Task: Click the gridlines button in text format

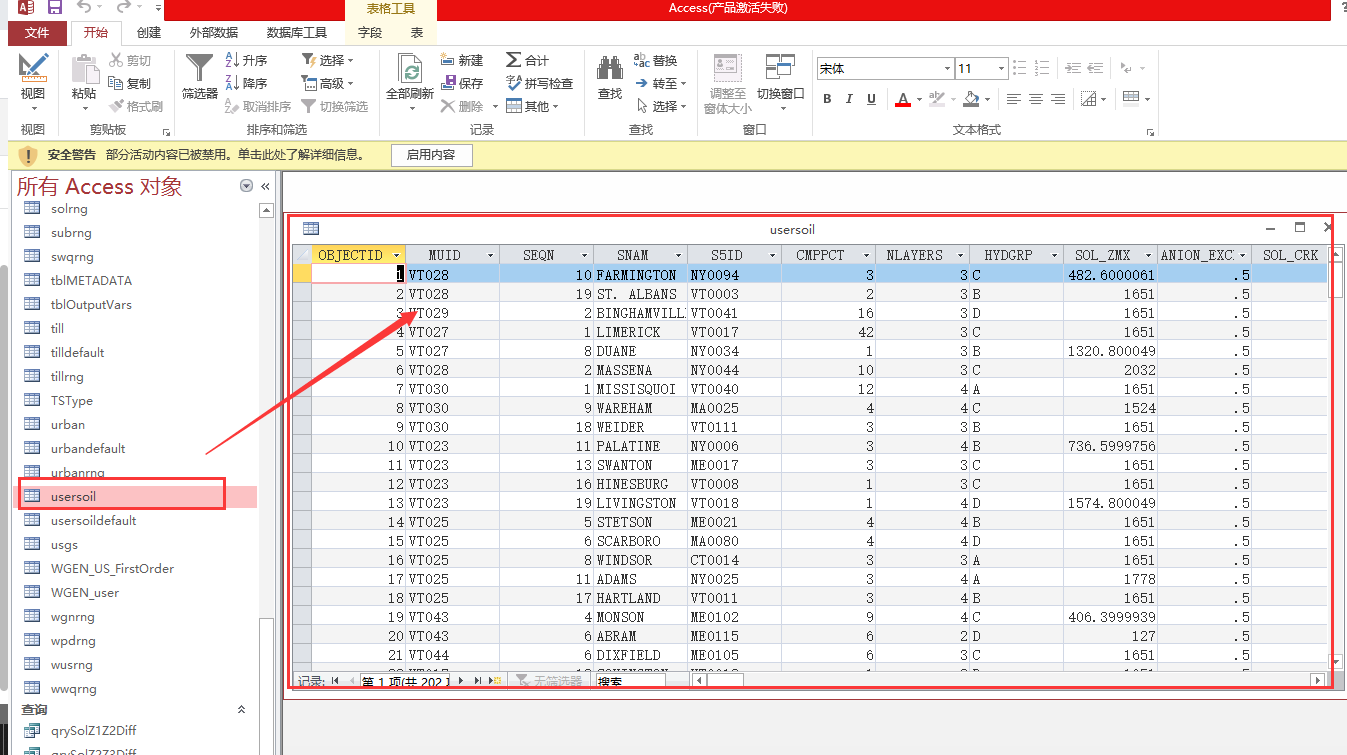Action: [1132, 98]
